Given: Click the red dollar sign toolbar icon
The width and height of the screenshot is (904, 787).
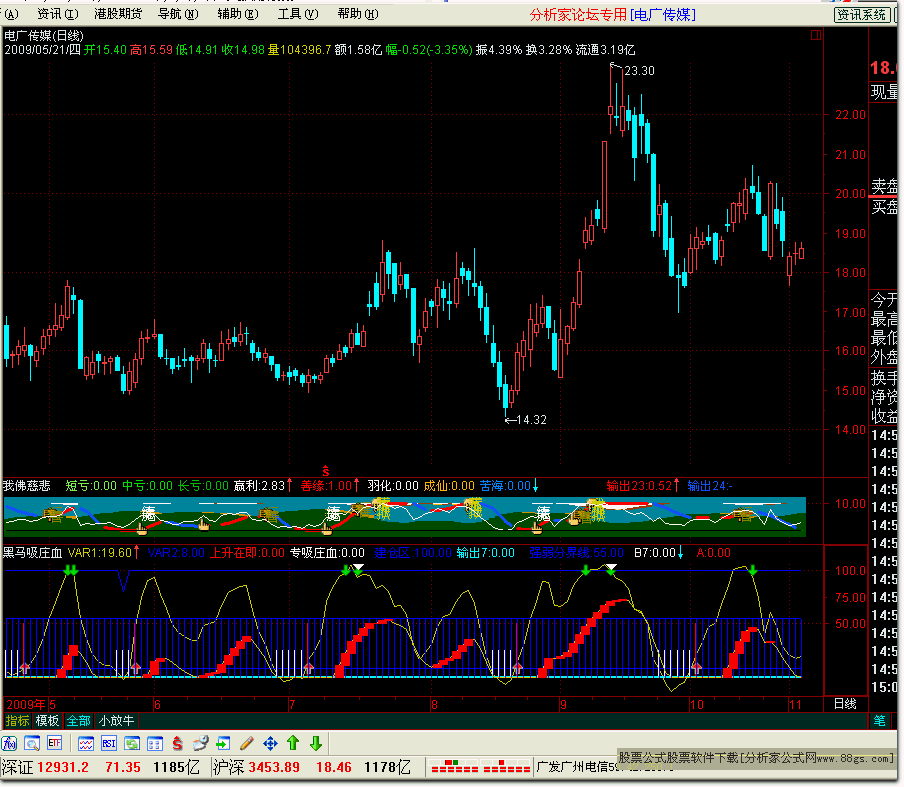Looking at the screenshot, I should pyautogui.click(x=178, y=744).
